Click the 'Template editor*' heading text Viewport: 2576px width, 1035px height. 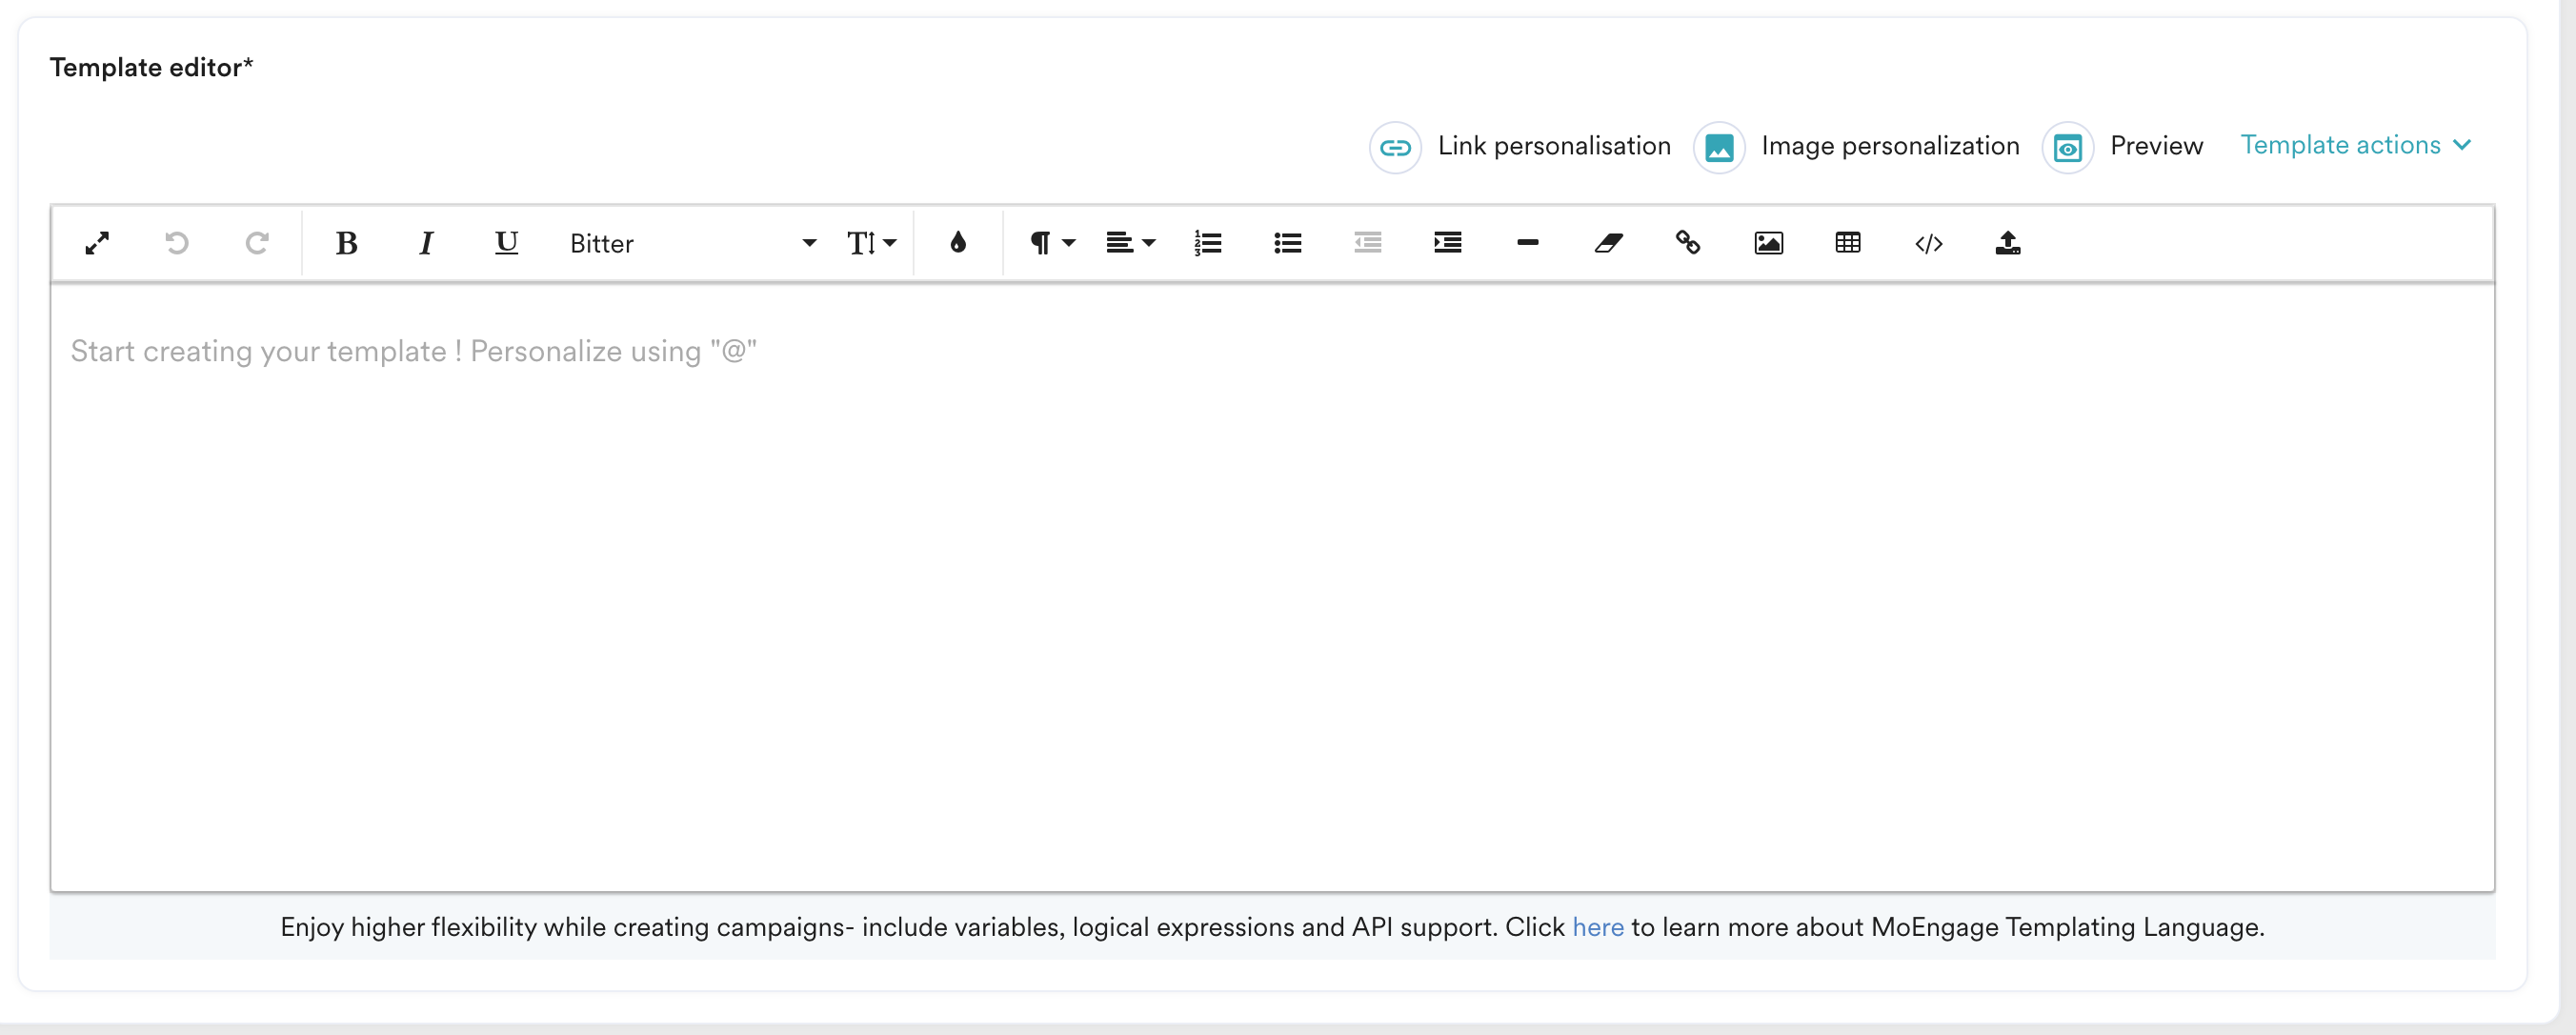pyautogui.click(x=151, y=67)
